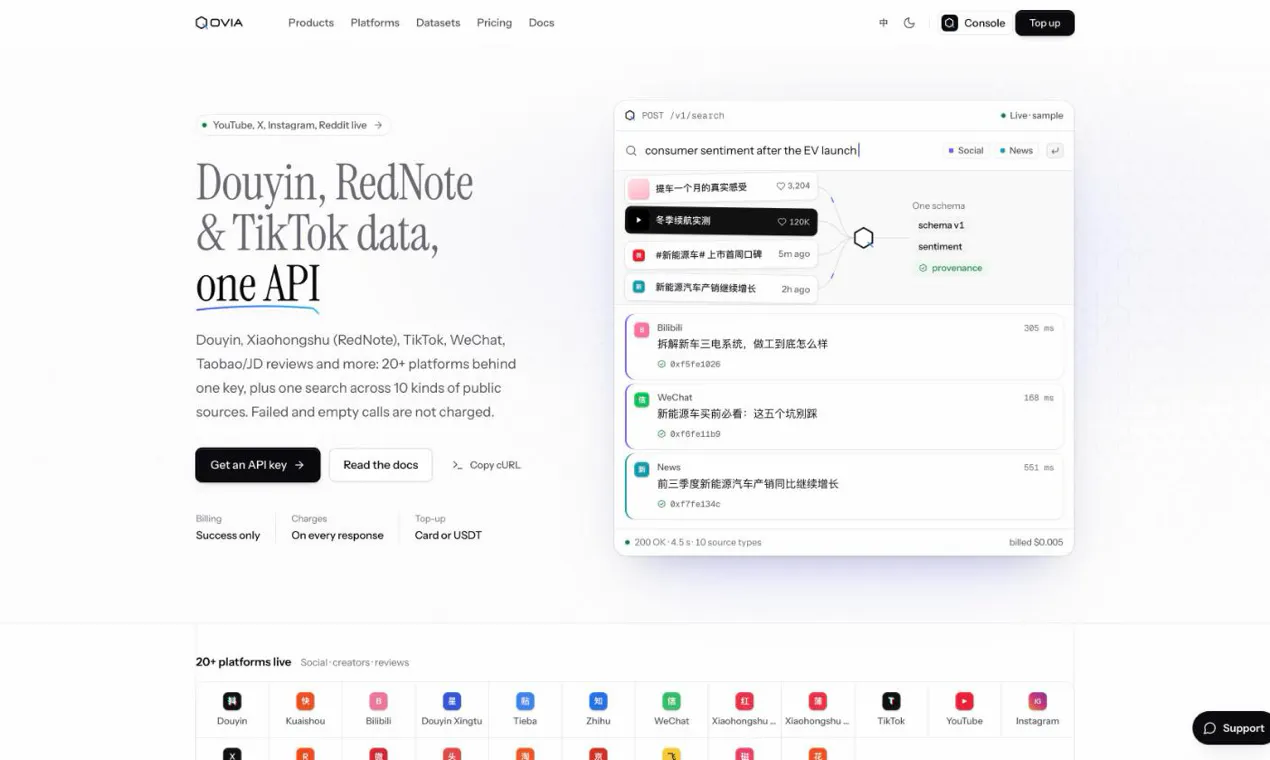Click the Get an API key button

(x=258, y=465)
